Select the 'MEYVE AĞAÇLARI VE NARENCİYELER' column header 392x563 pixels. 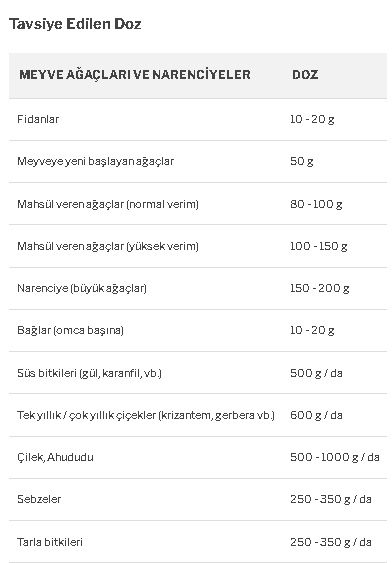point(135,75)
